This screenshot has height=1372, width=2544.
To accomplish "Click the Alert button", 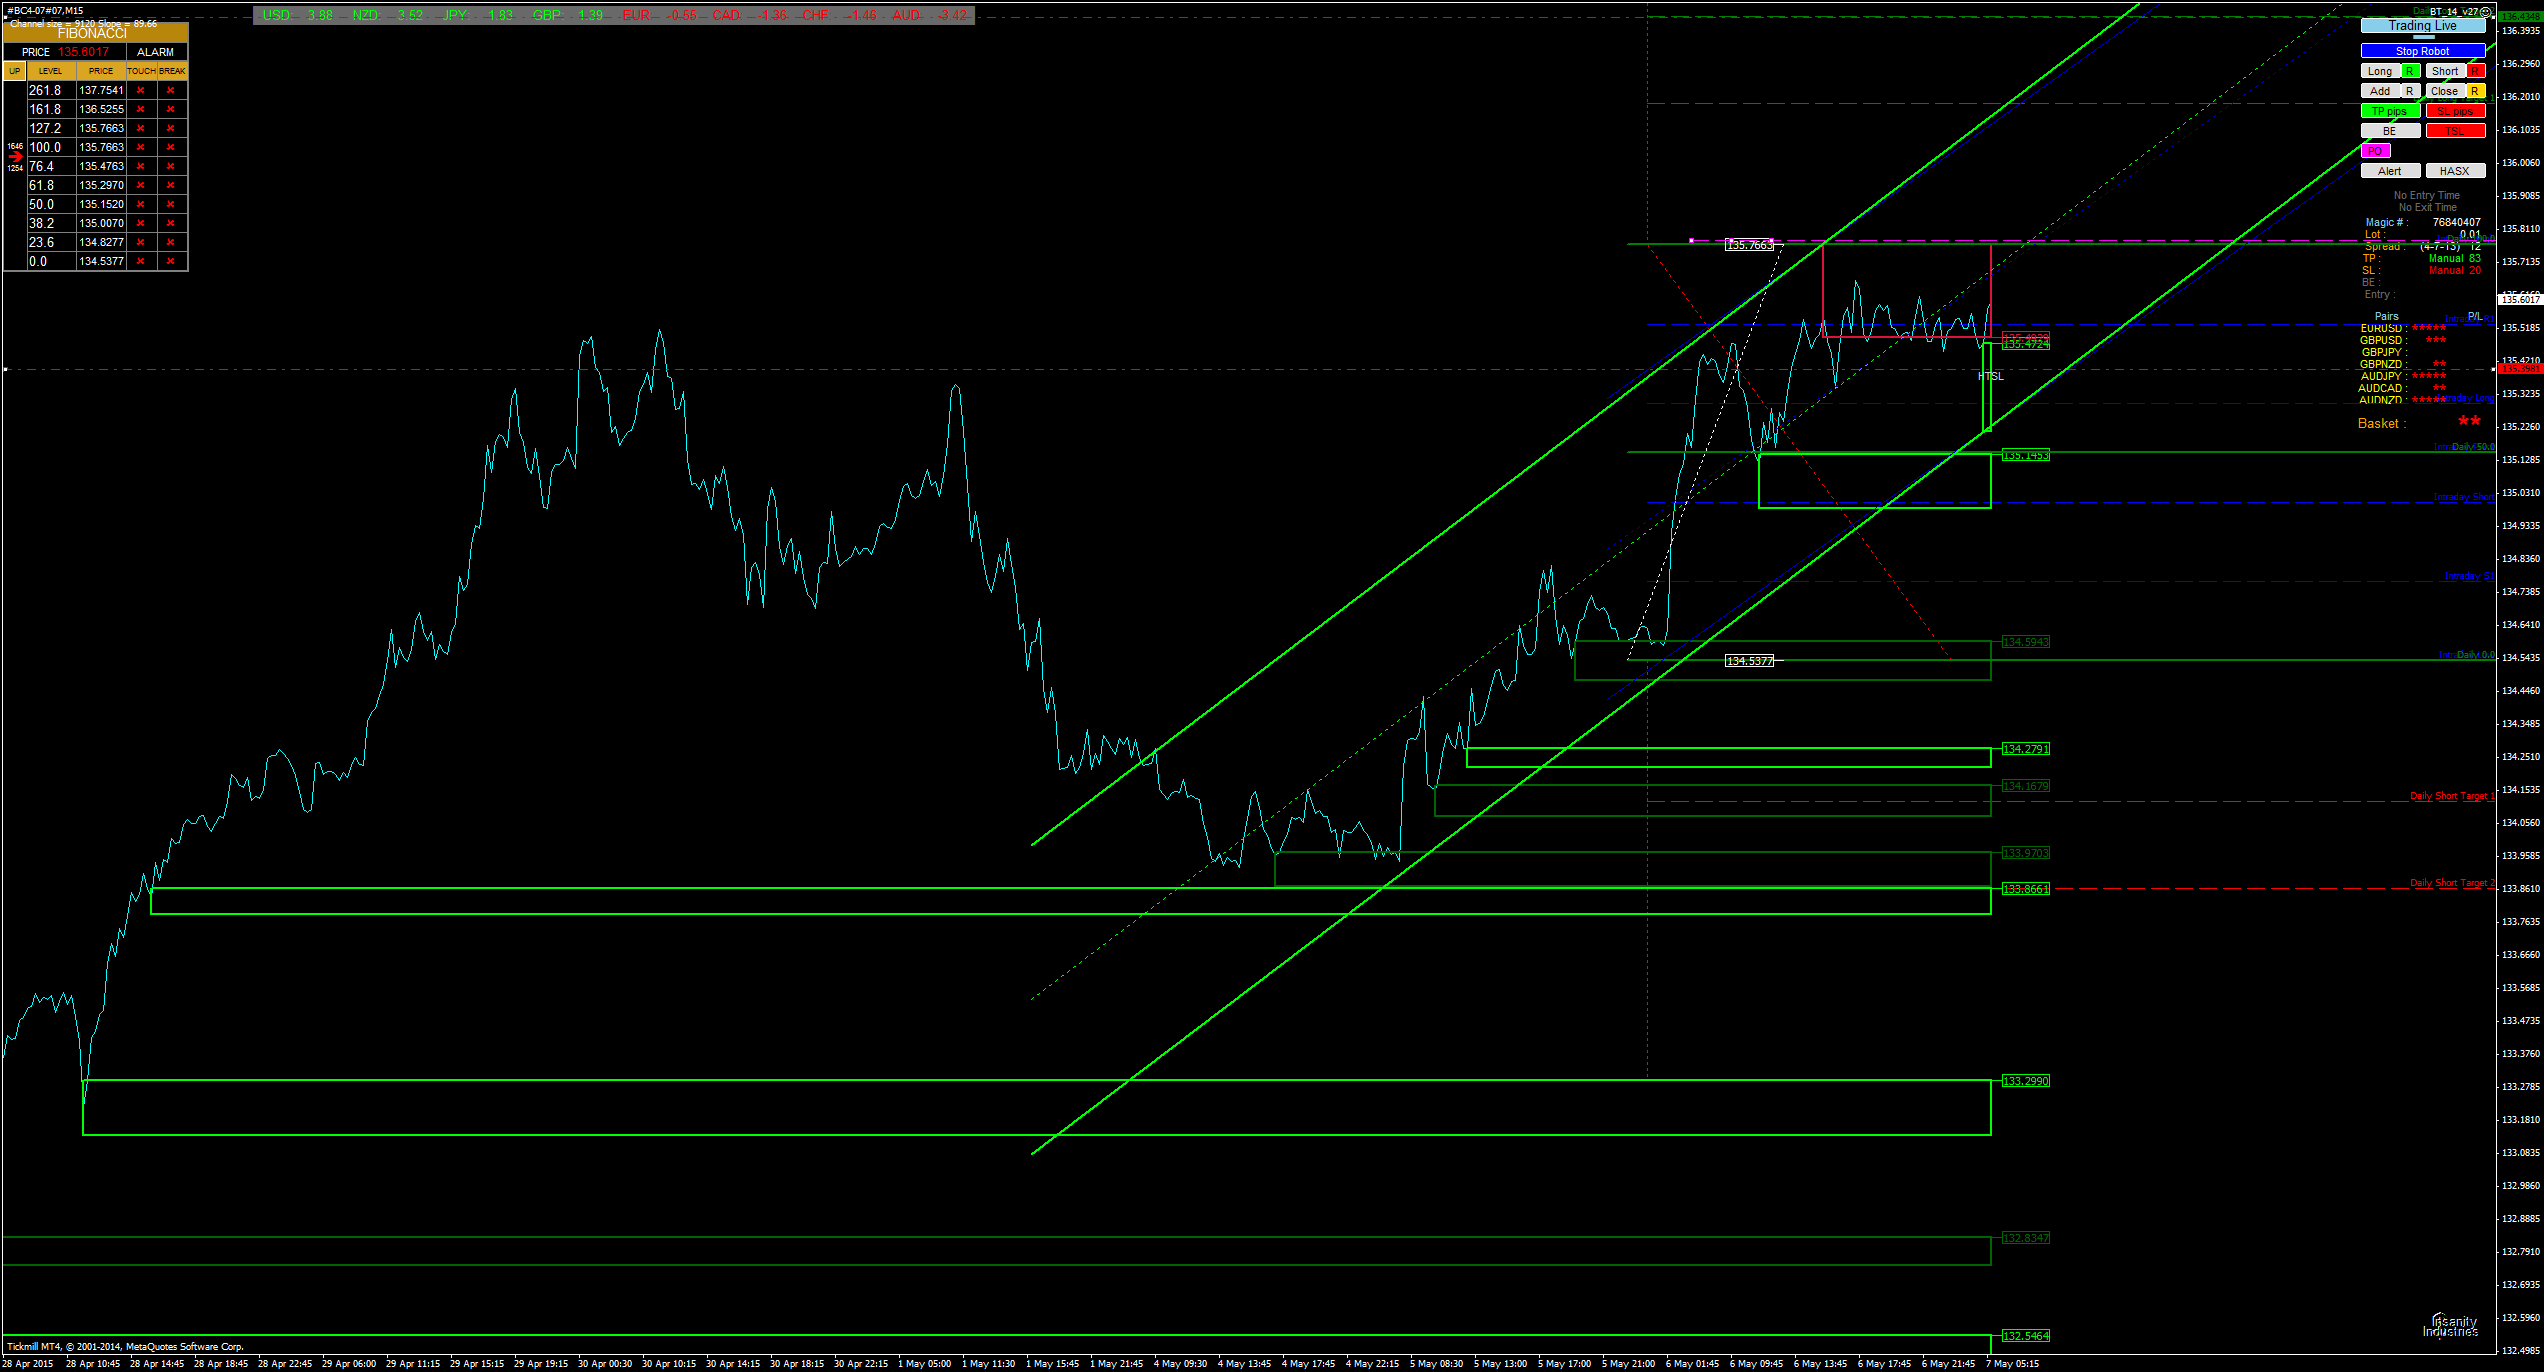I will (x=2390, y=171).
